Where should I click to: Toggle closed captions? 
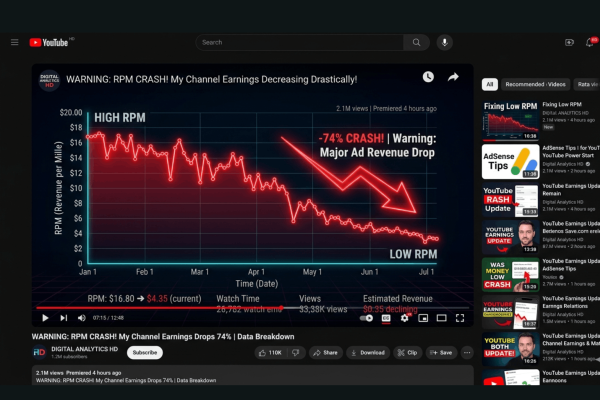pos(386,318)
